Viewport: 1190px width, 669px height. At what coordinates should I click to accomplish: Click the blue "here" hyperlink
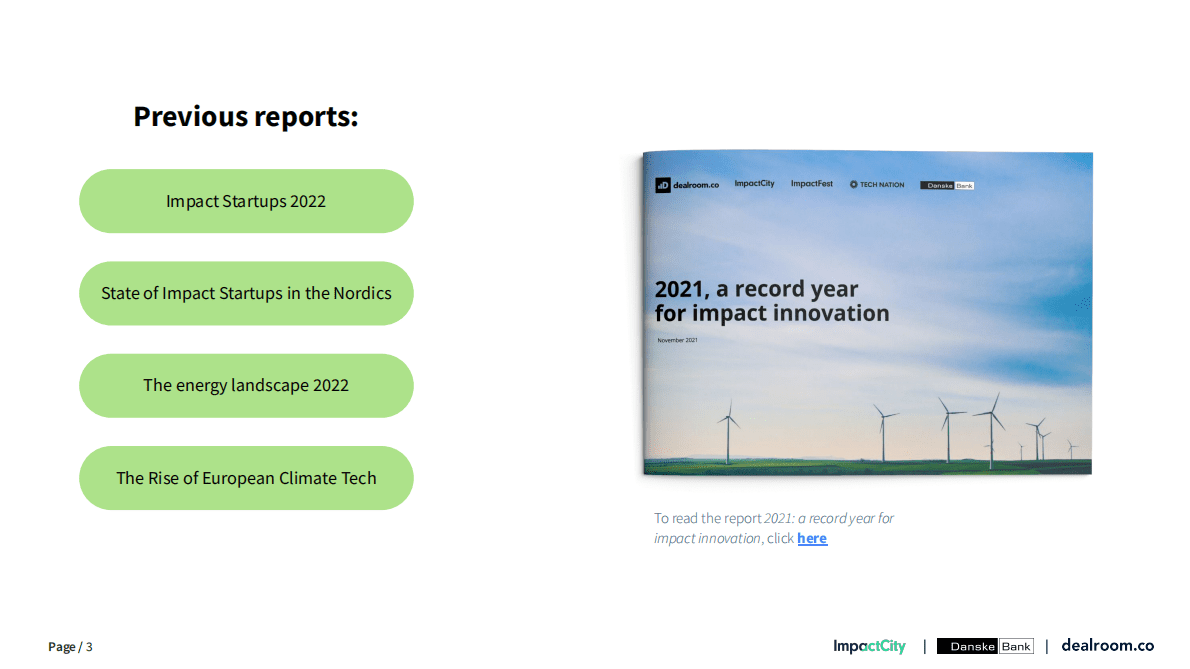coord(811,539)
